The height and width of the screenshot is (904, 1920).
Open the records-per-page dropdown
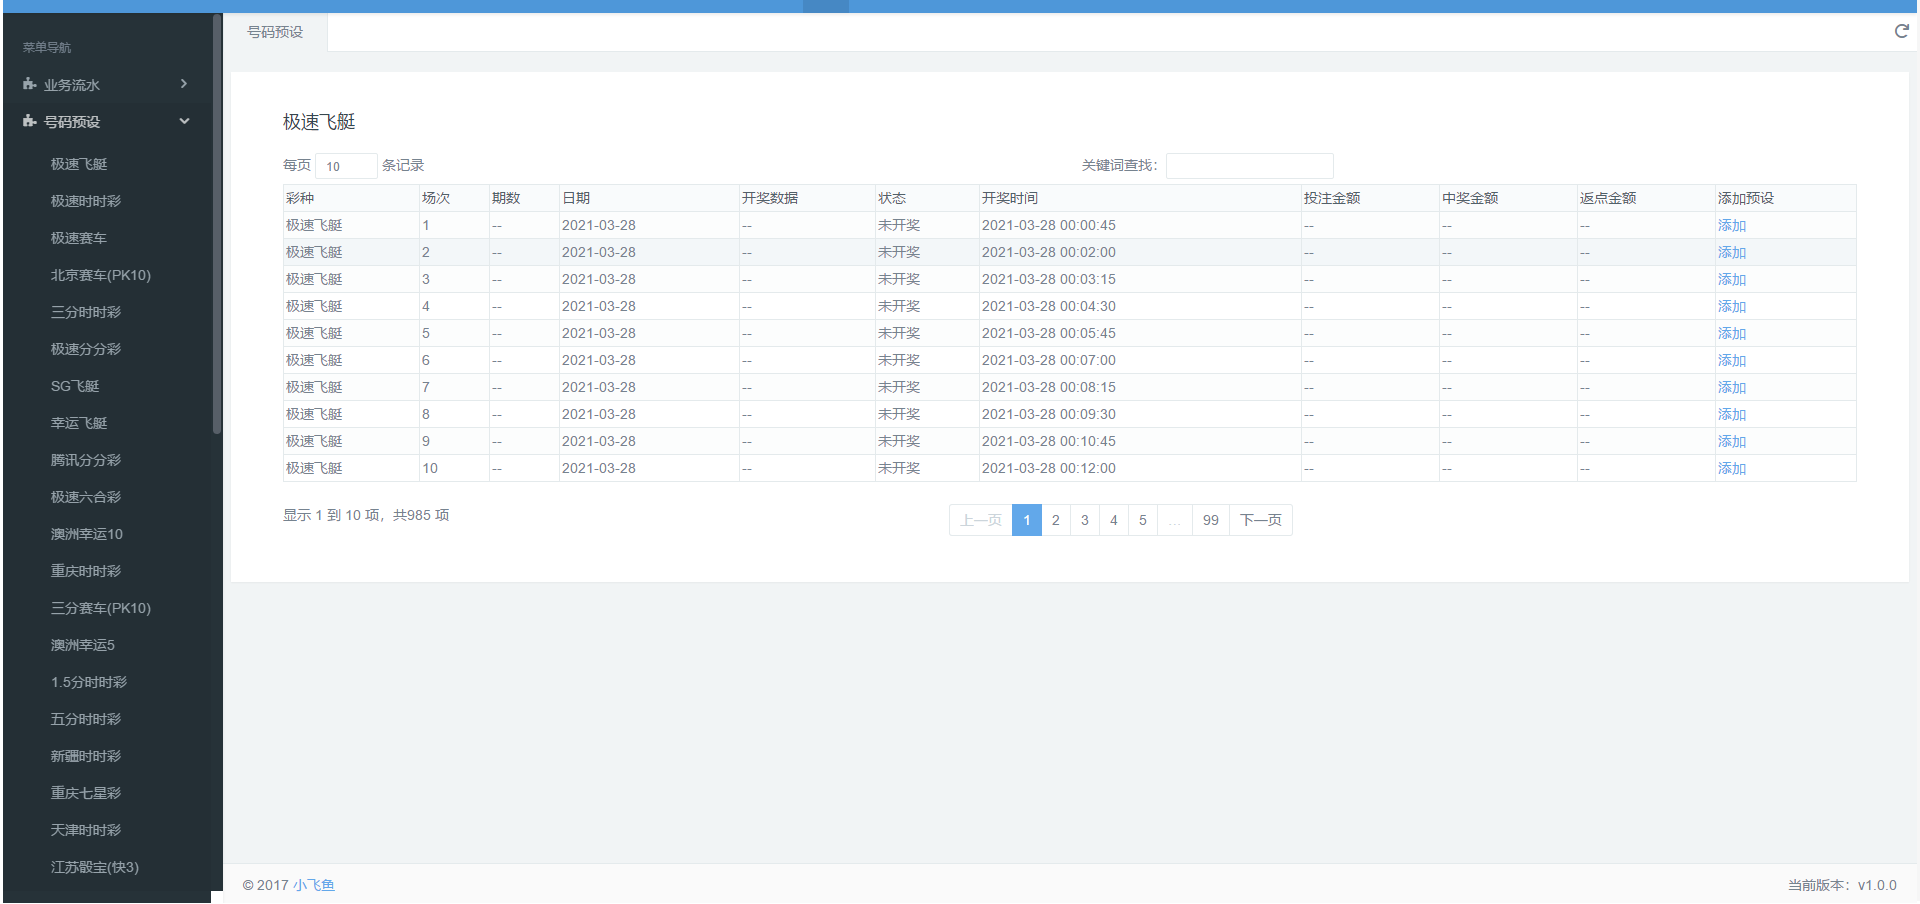tap(346, 166)
